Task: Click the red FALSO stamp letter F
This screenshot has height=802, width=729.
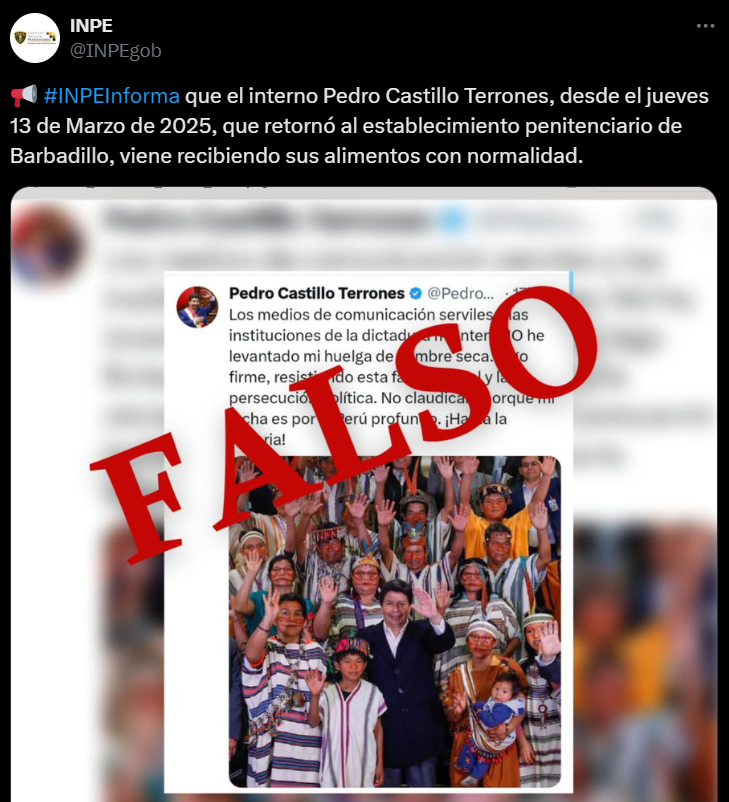Action: (x=139, y=495)
